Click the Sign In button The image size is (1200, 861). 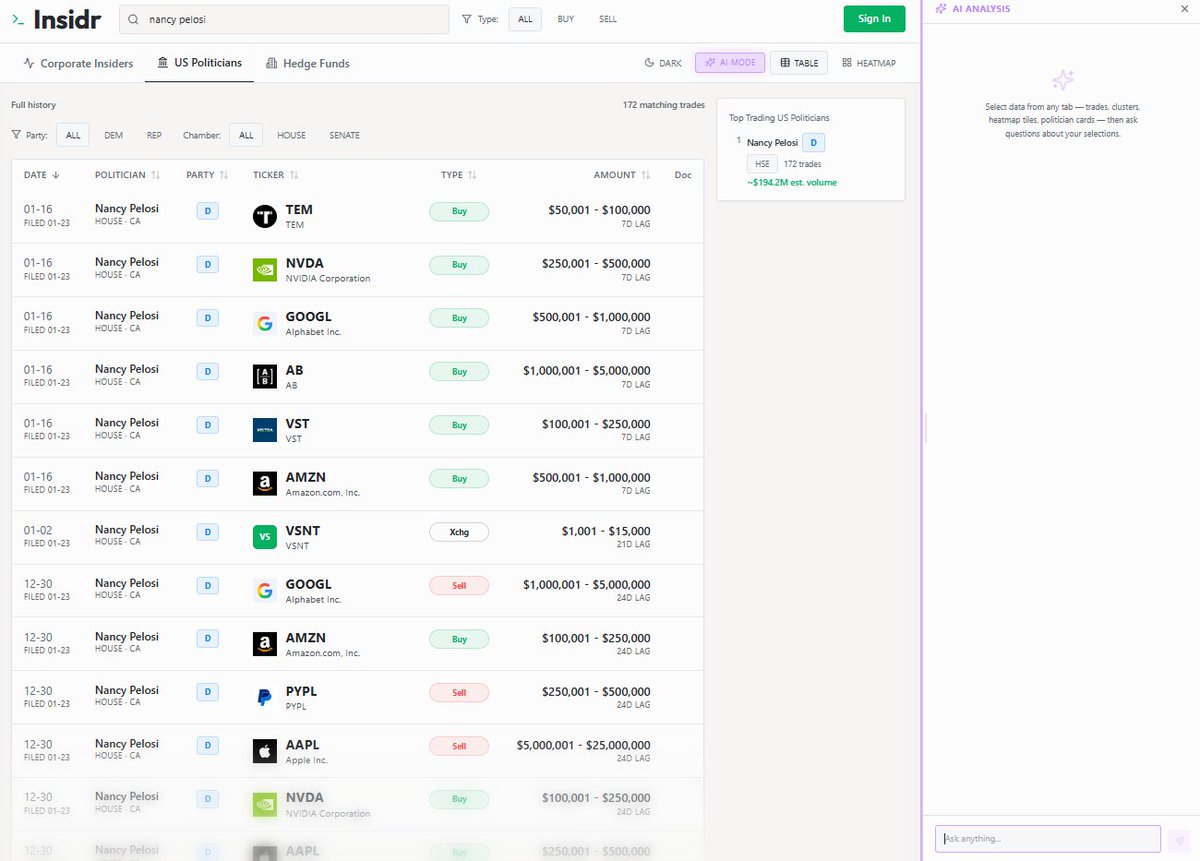pos(874,19)
